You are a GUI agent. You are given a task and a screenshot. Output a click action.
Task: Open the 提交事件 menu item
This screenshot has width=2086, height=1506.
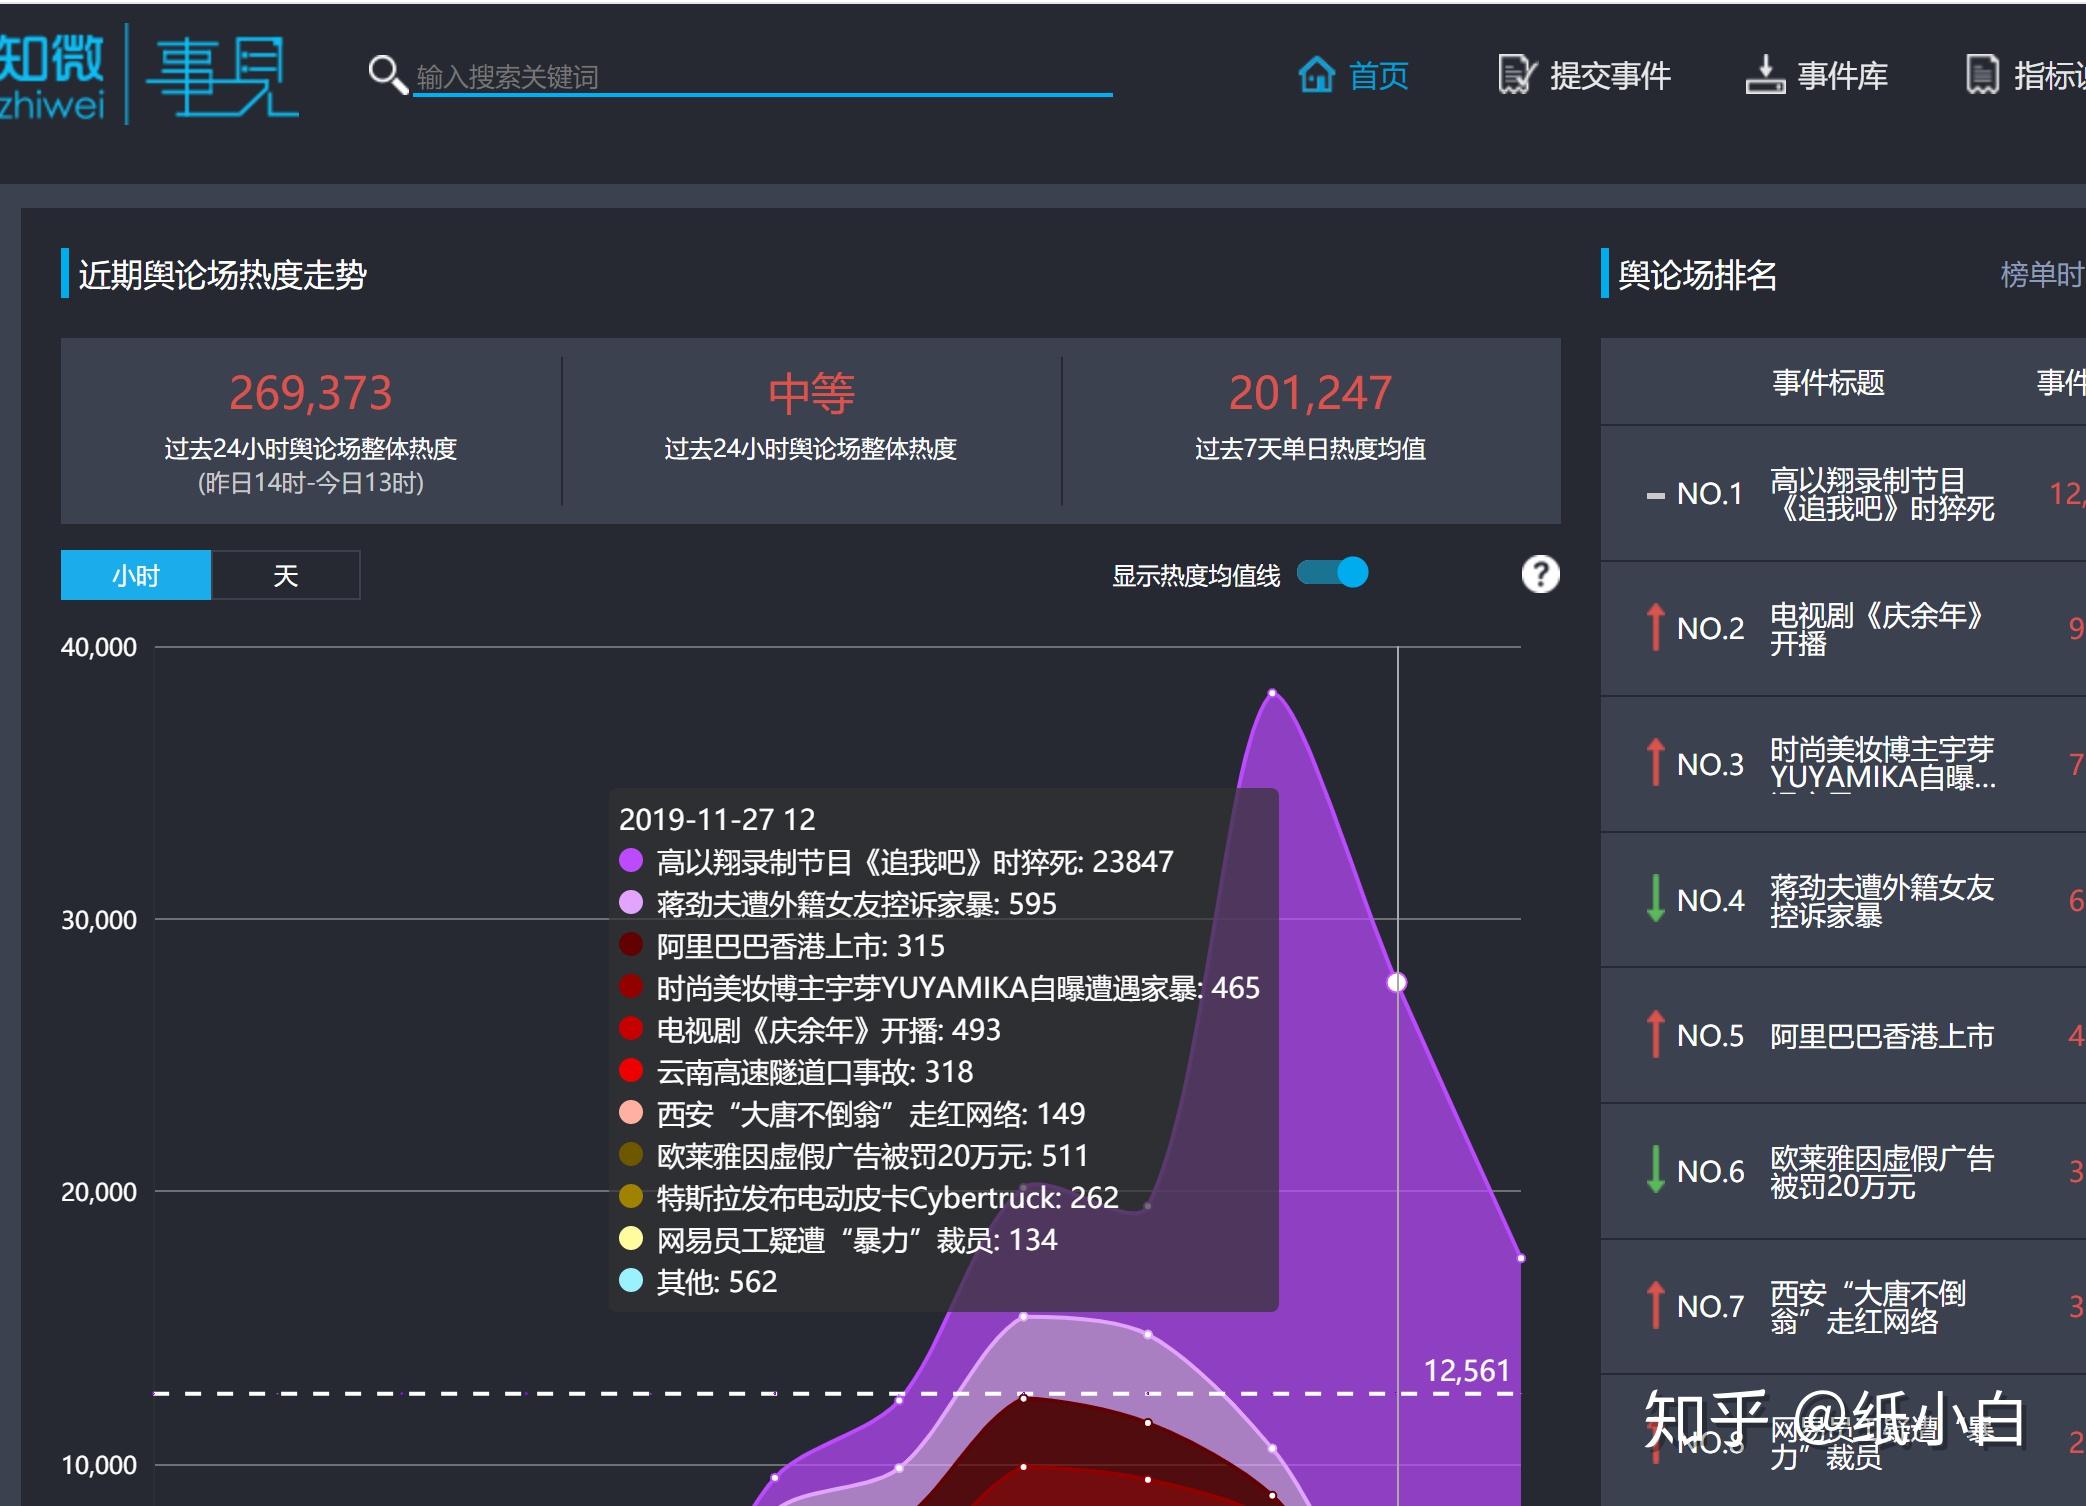[1610, 76]
